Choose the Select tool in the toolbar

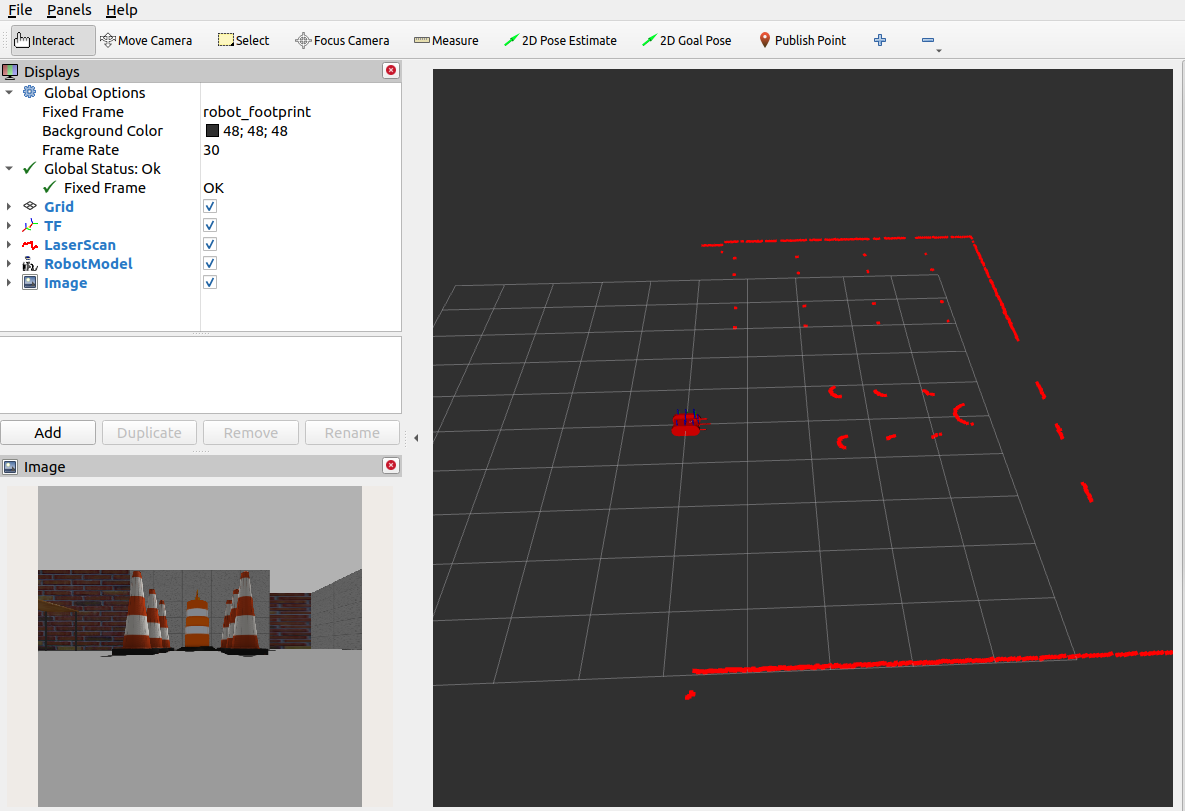[x=243, y=40]
